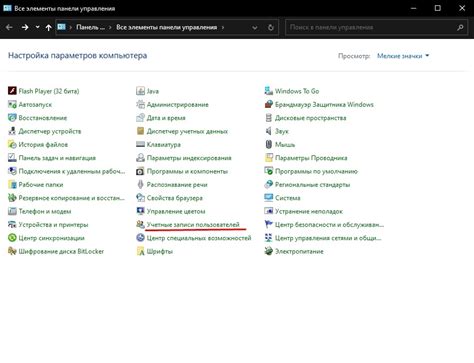
Task: Open the Восстановление icon
Action: pyautogui.click(x=12, y=118)
